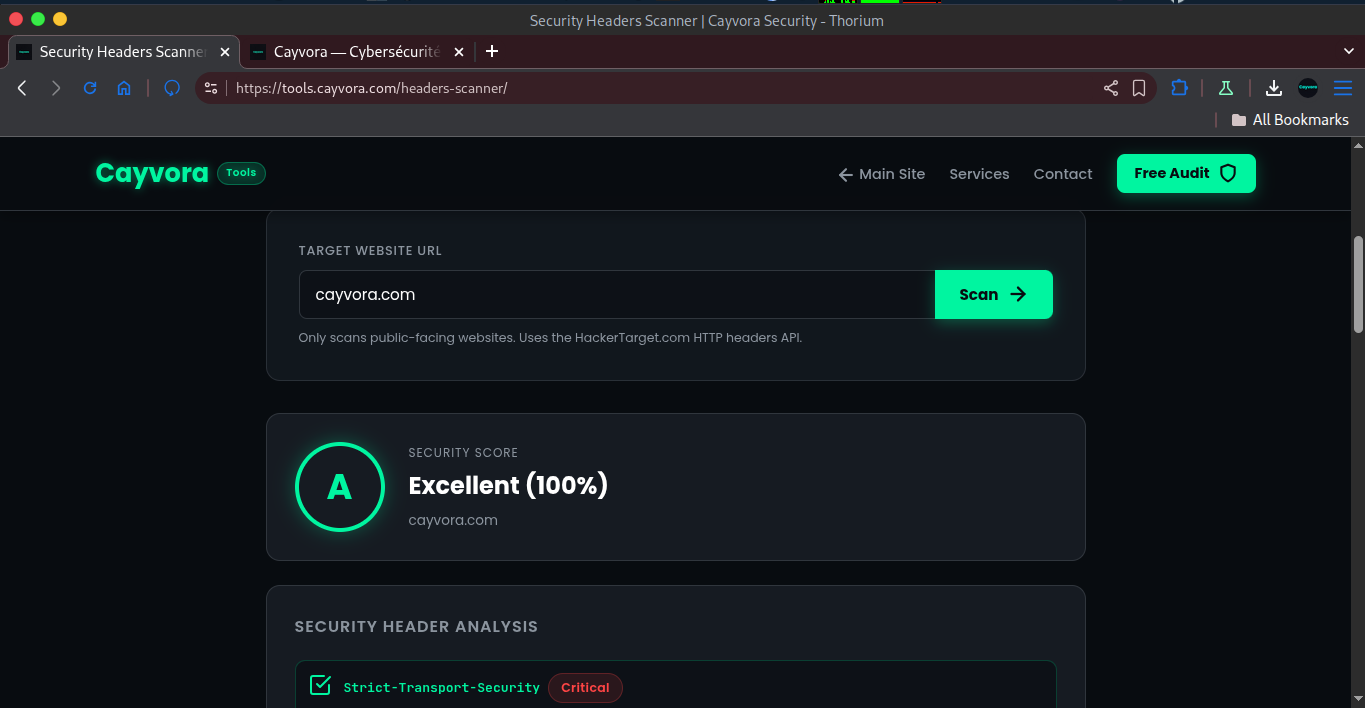1365x708 pixels.
Task: Switch to the Cayvora — Cybersécurité tab
Action: [357, 52]
